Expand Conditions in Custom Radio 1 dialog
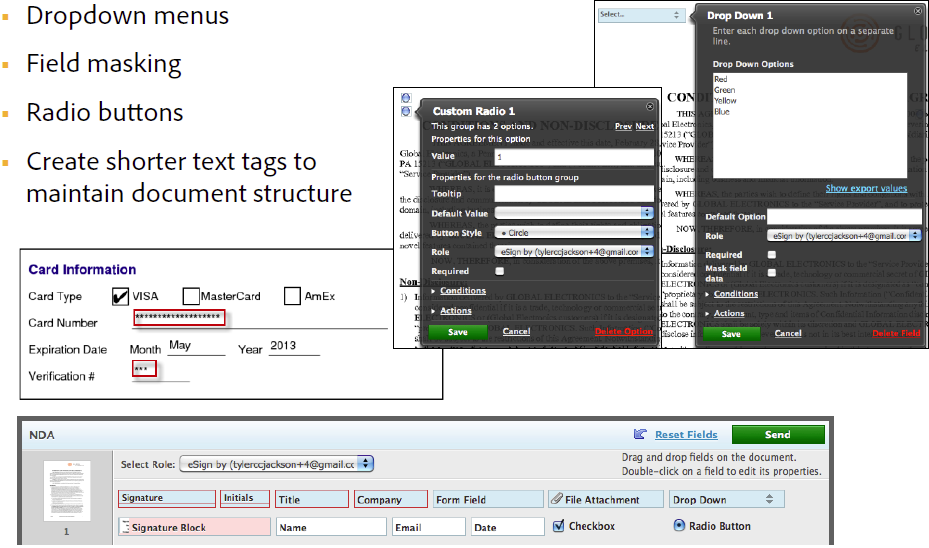Screen dimensions: 929x548 click(x=463, y=291)
